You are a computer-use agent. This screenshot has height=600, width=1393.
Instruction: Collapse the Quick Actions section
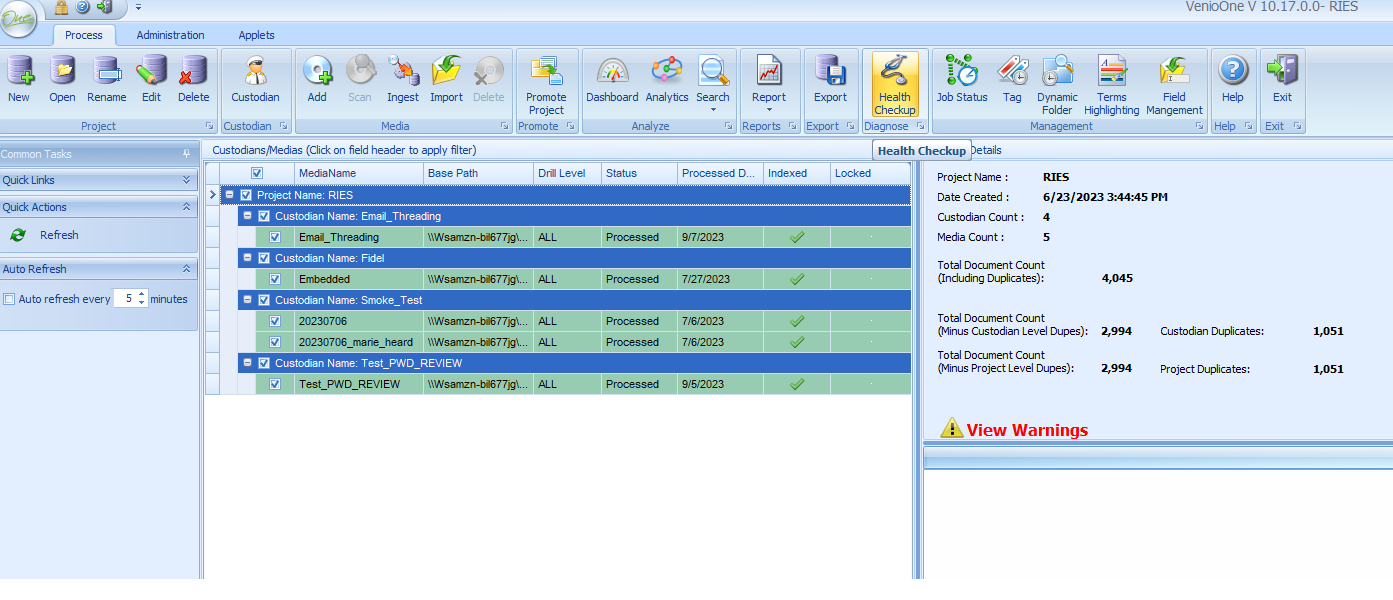(186, 207)
